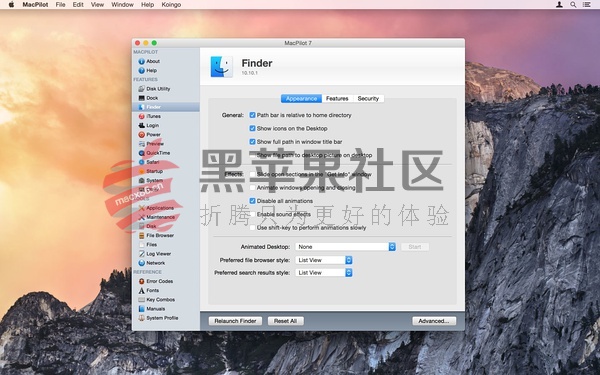600x375 pixels.
Task: Click the MacPilot 7 window title
Action: [298, 43]
